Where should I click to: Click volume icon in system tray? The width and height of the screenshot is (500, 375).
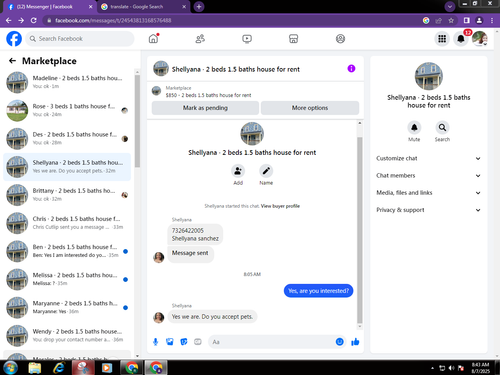point(452,368)
